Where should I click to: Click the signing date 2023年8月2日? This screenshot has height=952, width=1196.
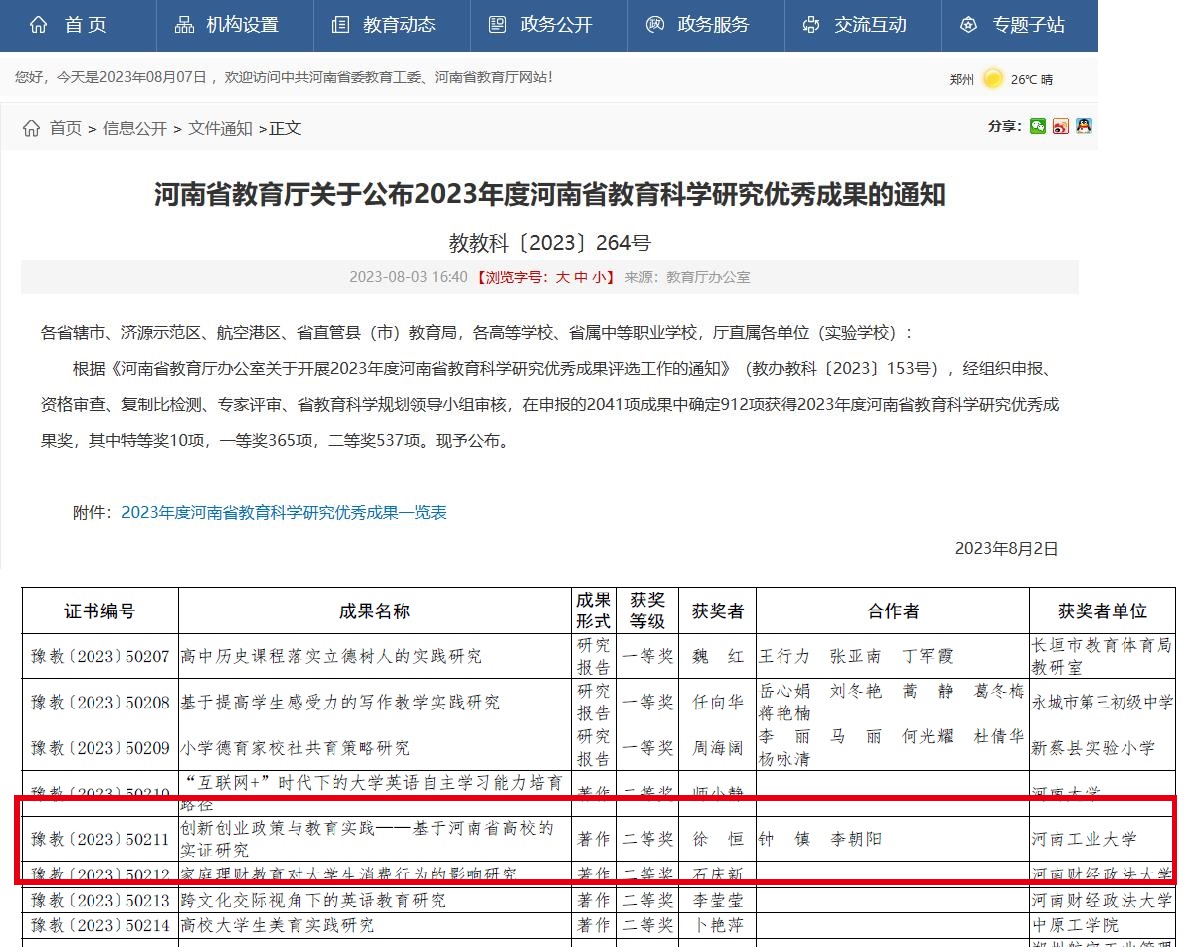(x=1006, y=548)
